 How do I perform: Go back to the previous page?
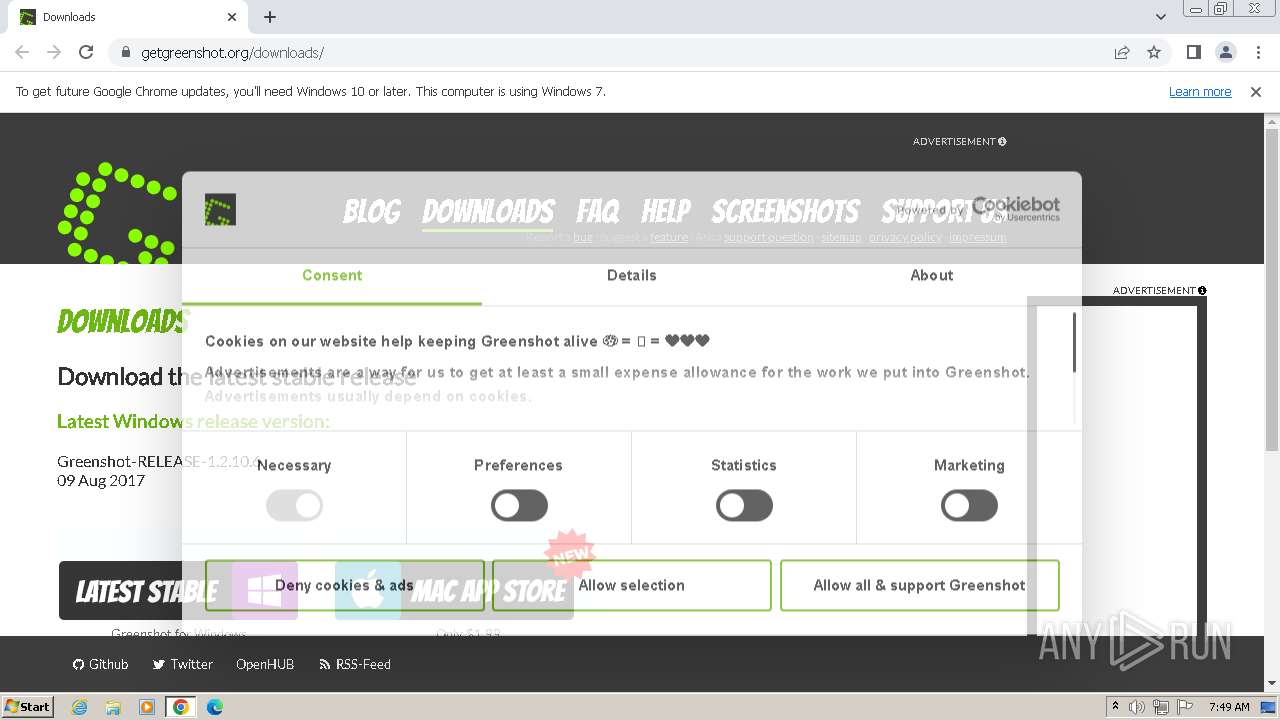22,52
